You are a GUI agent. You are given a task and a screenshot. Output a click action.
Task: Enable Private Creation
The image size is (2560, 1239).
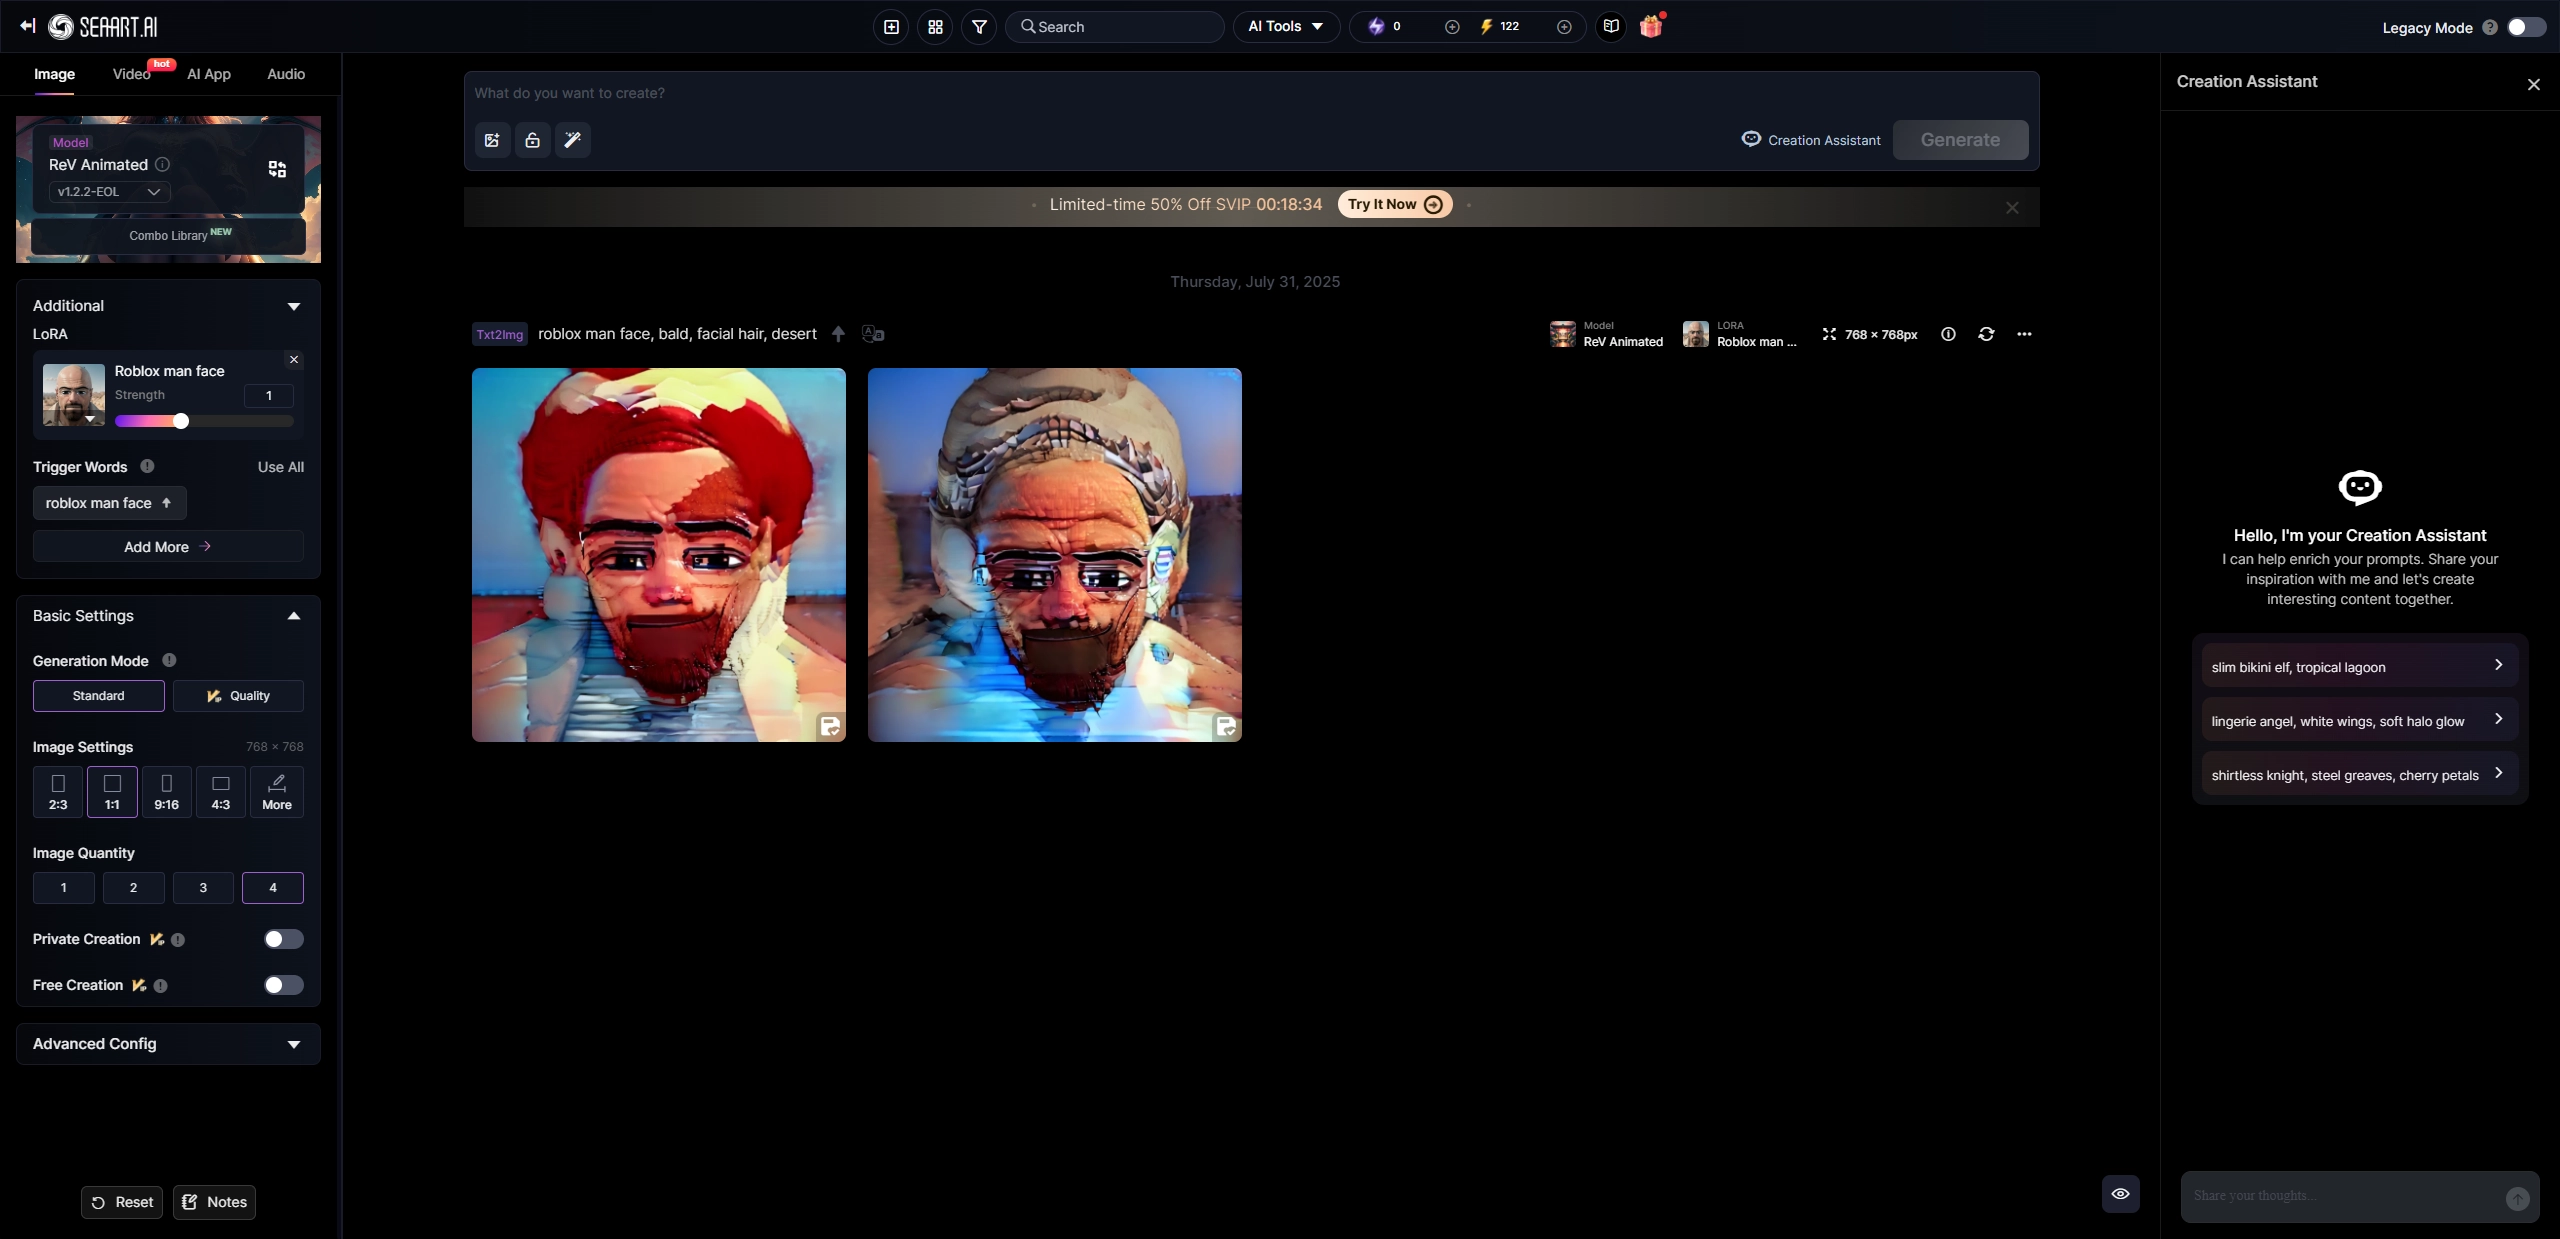click(283, 939)
